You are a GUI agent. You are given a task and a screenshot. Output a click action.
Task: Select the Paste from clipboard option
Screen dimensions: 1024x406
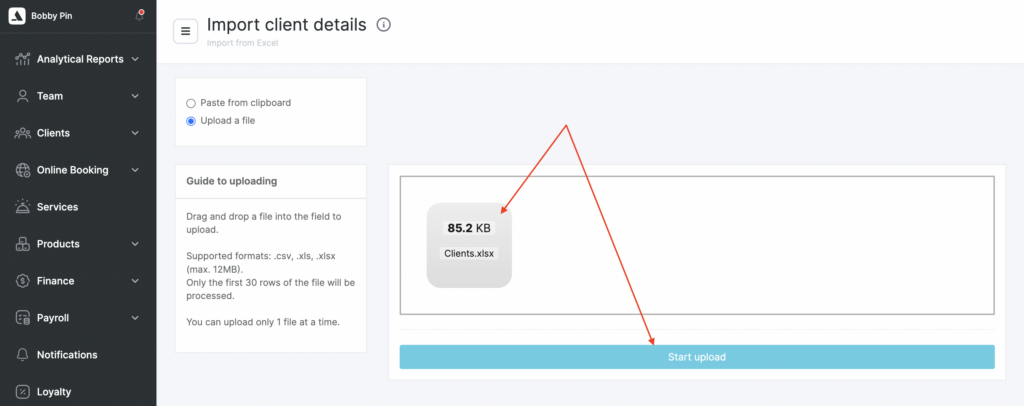tap(191, 103)
